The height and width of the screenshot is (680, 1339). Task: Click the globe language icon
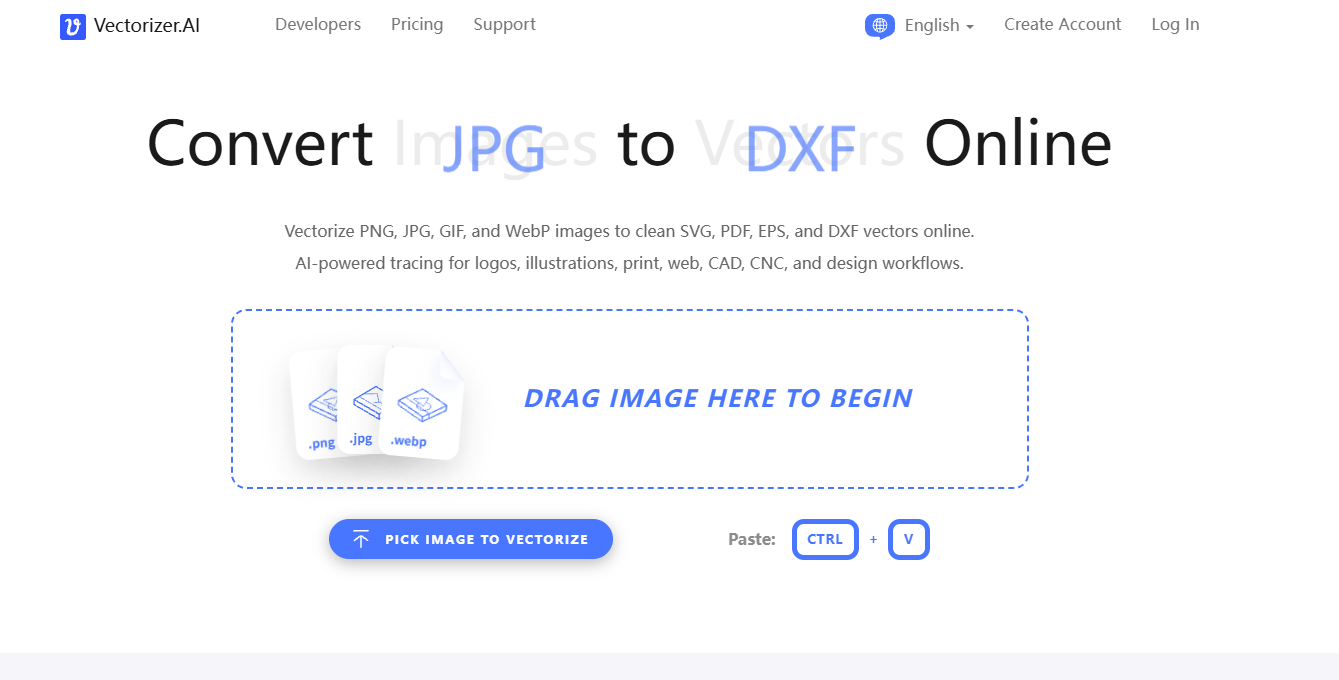pos(880,26)
